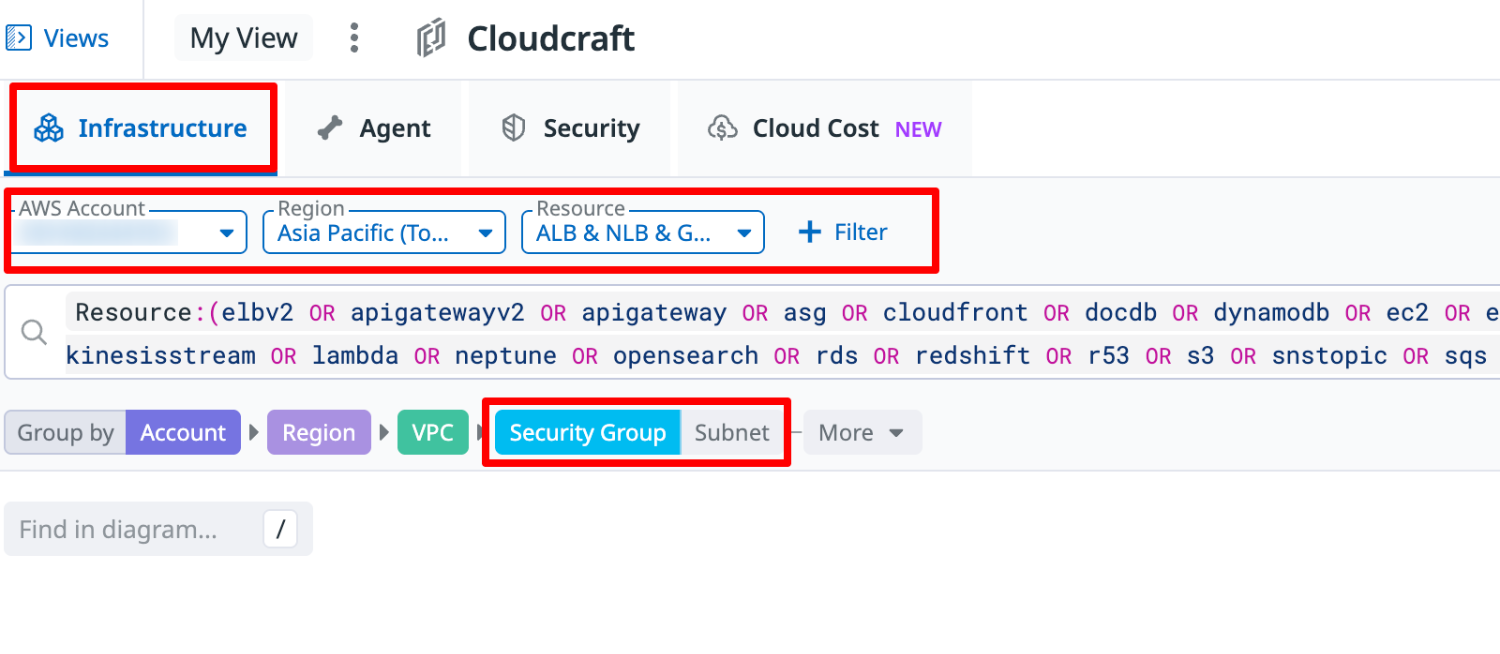Click the Group by label

tap(65, 433)
